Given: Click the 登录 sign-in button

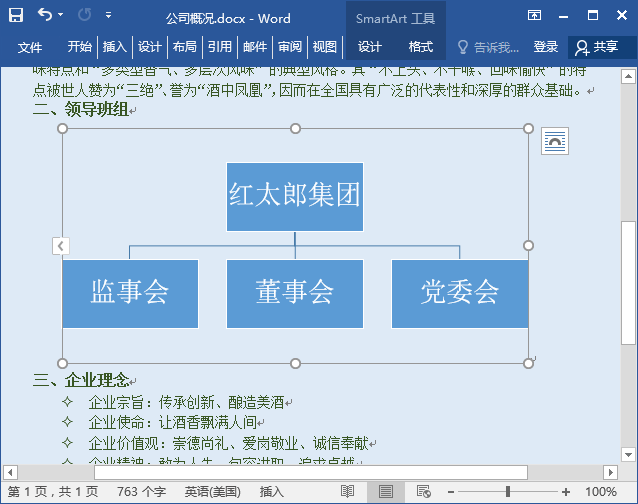Looking at the screenshot, I should 545,47.
